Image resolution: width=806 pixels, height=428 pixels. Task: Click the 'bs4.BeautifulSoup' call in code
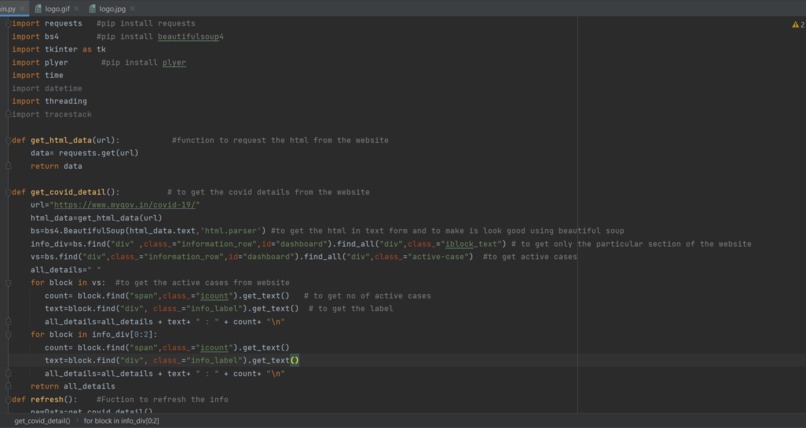84,231
